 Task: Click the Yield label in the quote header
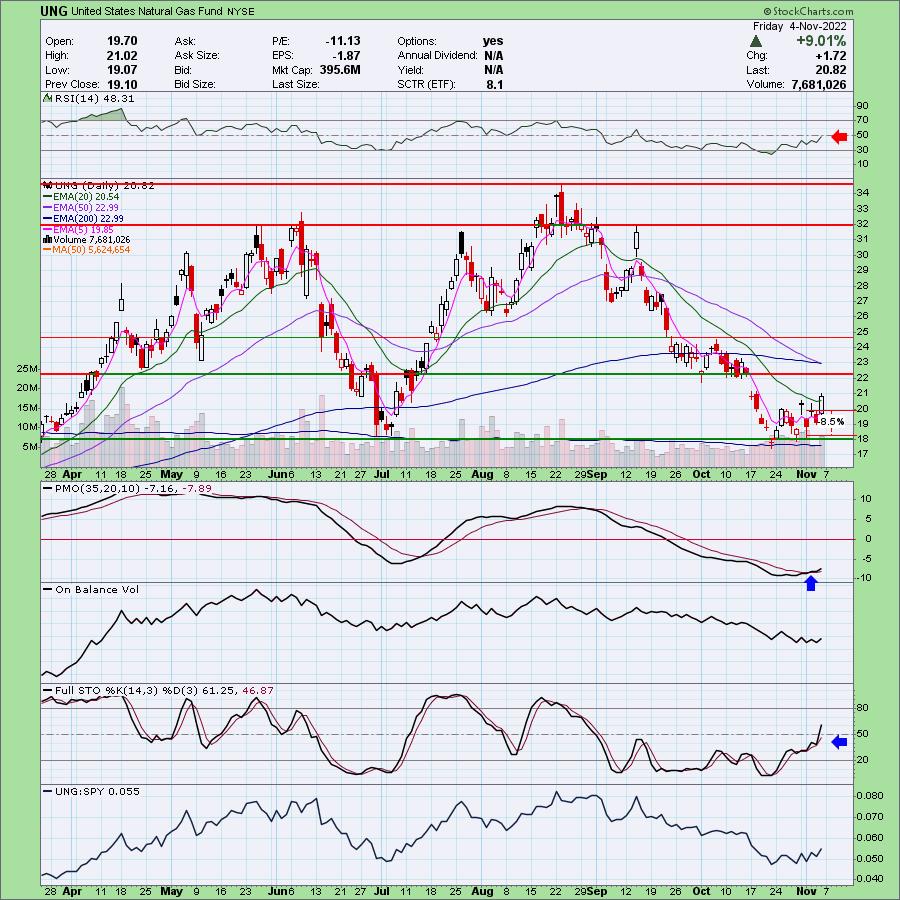pyautogui.click(x=410, y=70)
